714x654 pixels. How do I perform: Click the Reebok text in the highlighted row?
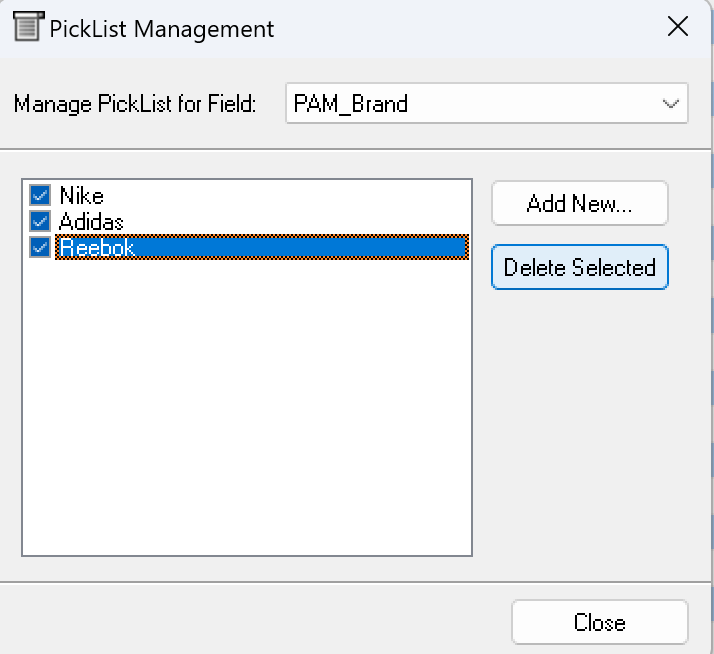pos(96,247)
